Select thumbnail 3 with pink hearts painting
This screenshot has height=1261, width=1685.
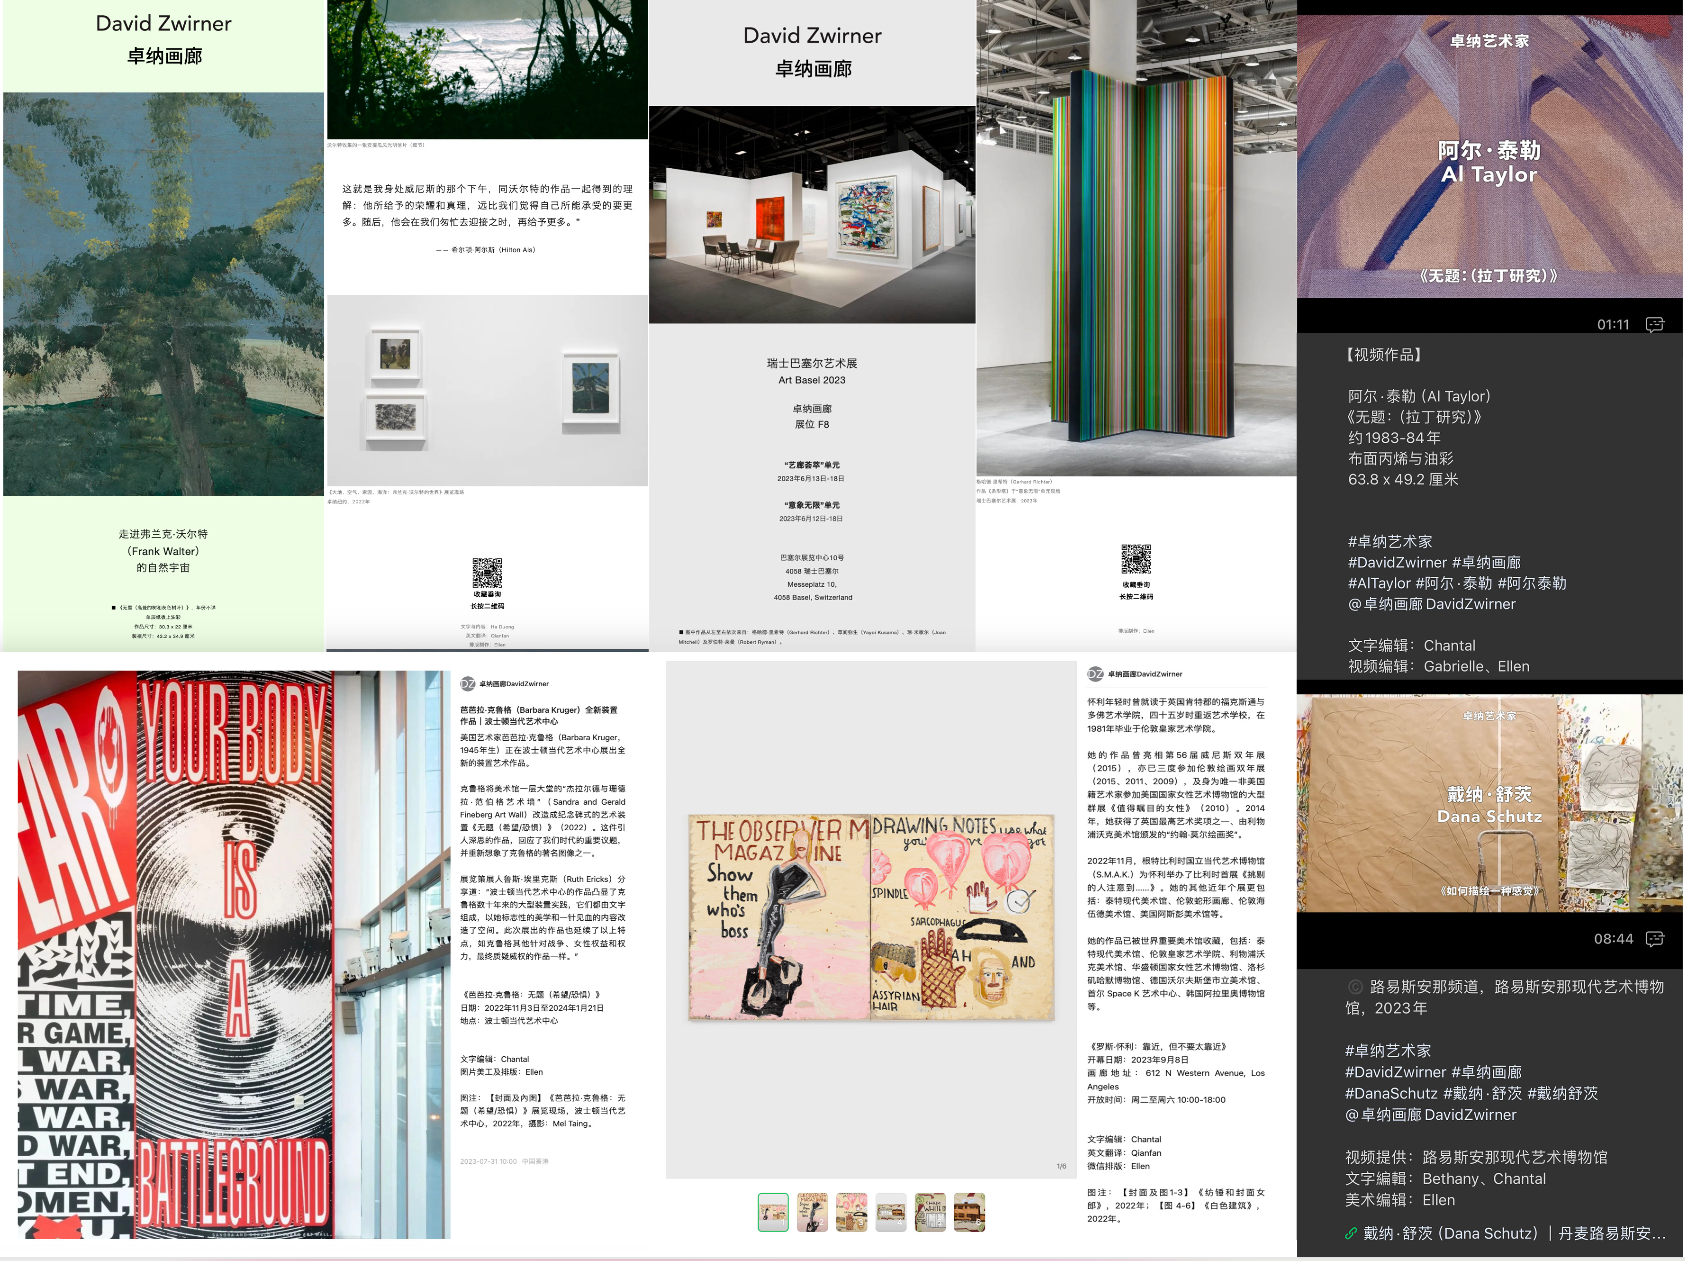[x=851, y=1212]
